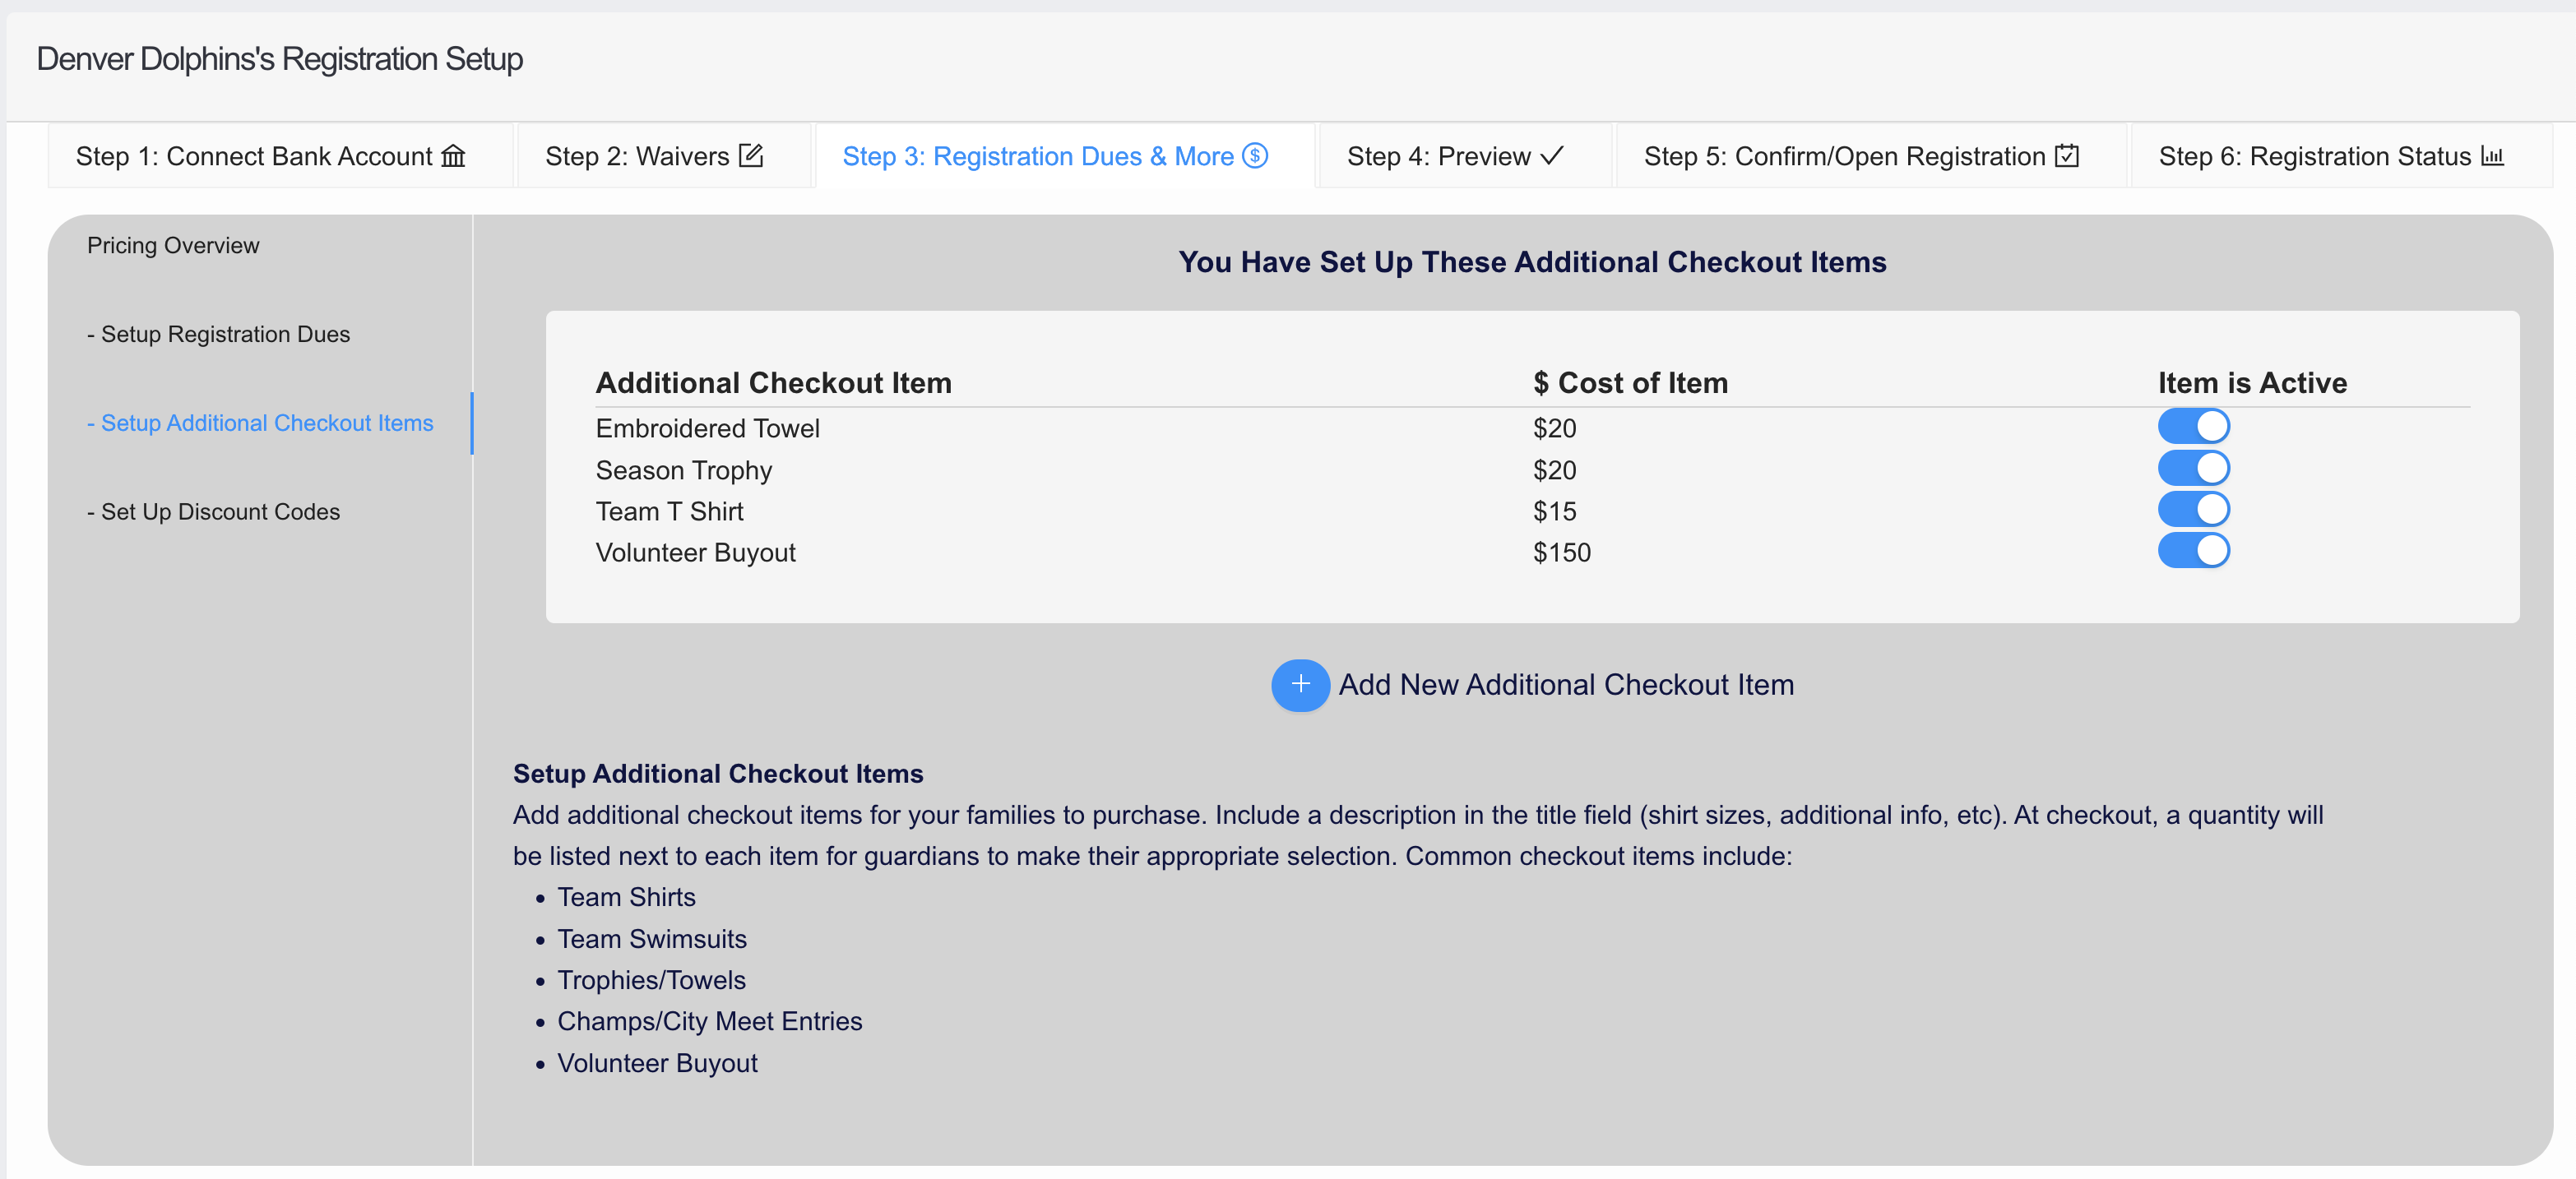Viewport: 2576px width, 1179px height.
Task: Click the checkmark icon next to Preview
Action: pos(1552,155)
